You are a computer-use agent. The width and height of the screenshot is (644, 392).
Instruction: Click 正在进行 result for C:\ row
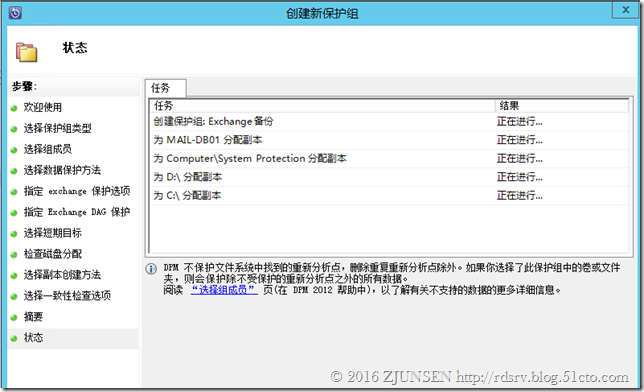click(520, 196)
